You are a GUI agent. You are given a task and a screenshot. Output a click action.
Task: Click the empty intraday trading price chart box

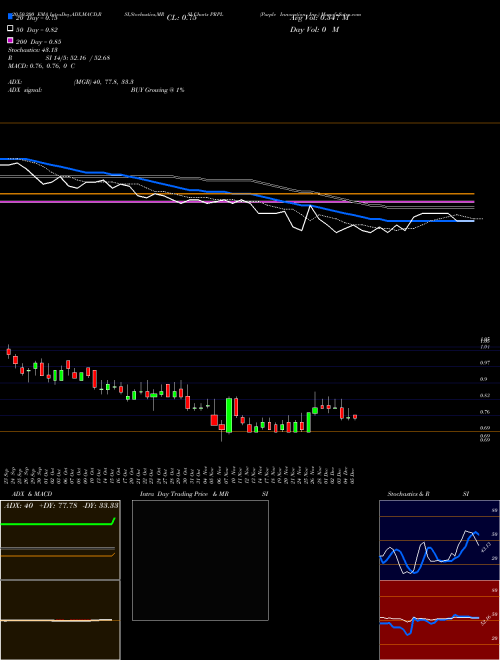pyautogui.click(x=200, y=560)
